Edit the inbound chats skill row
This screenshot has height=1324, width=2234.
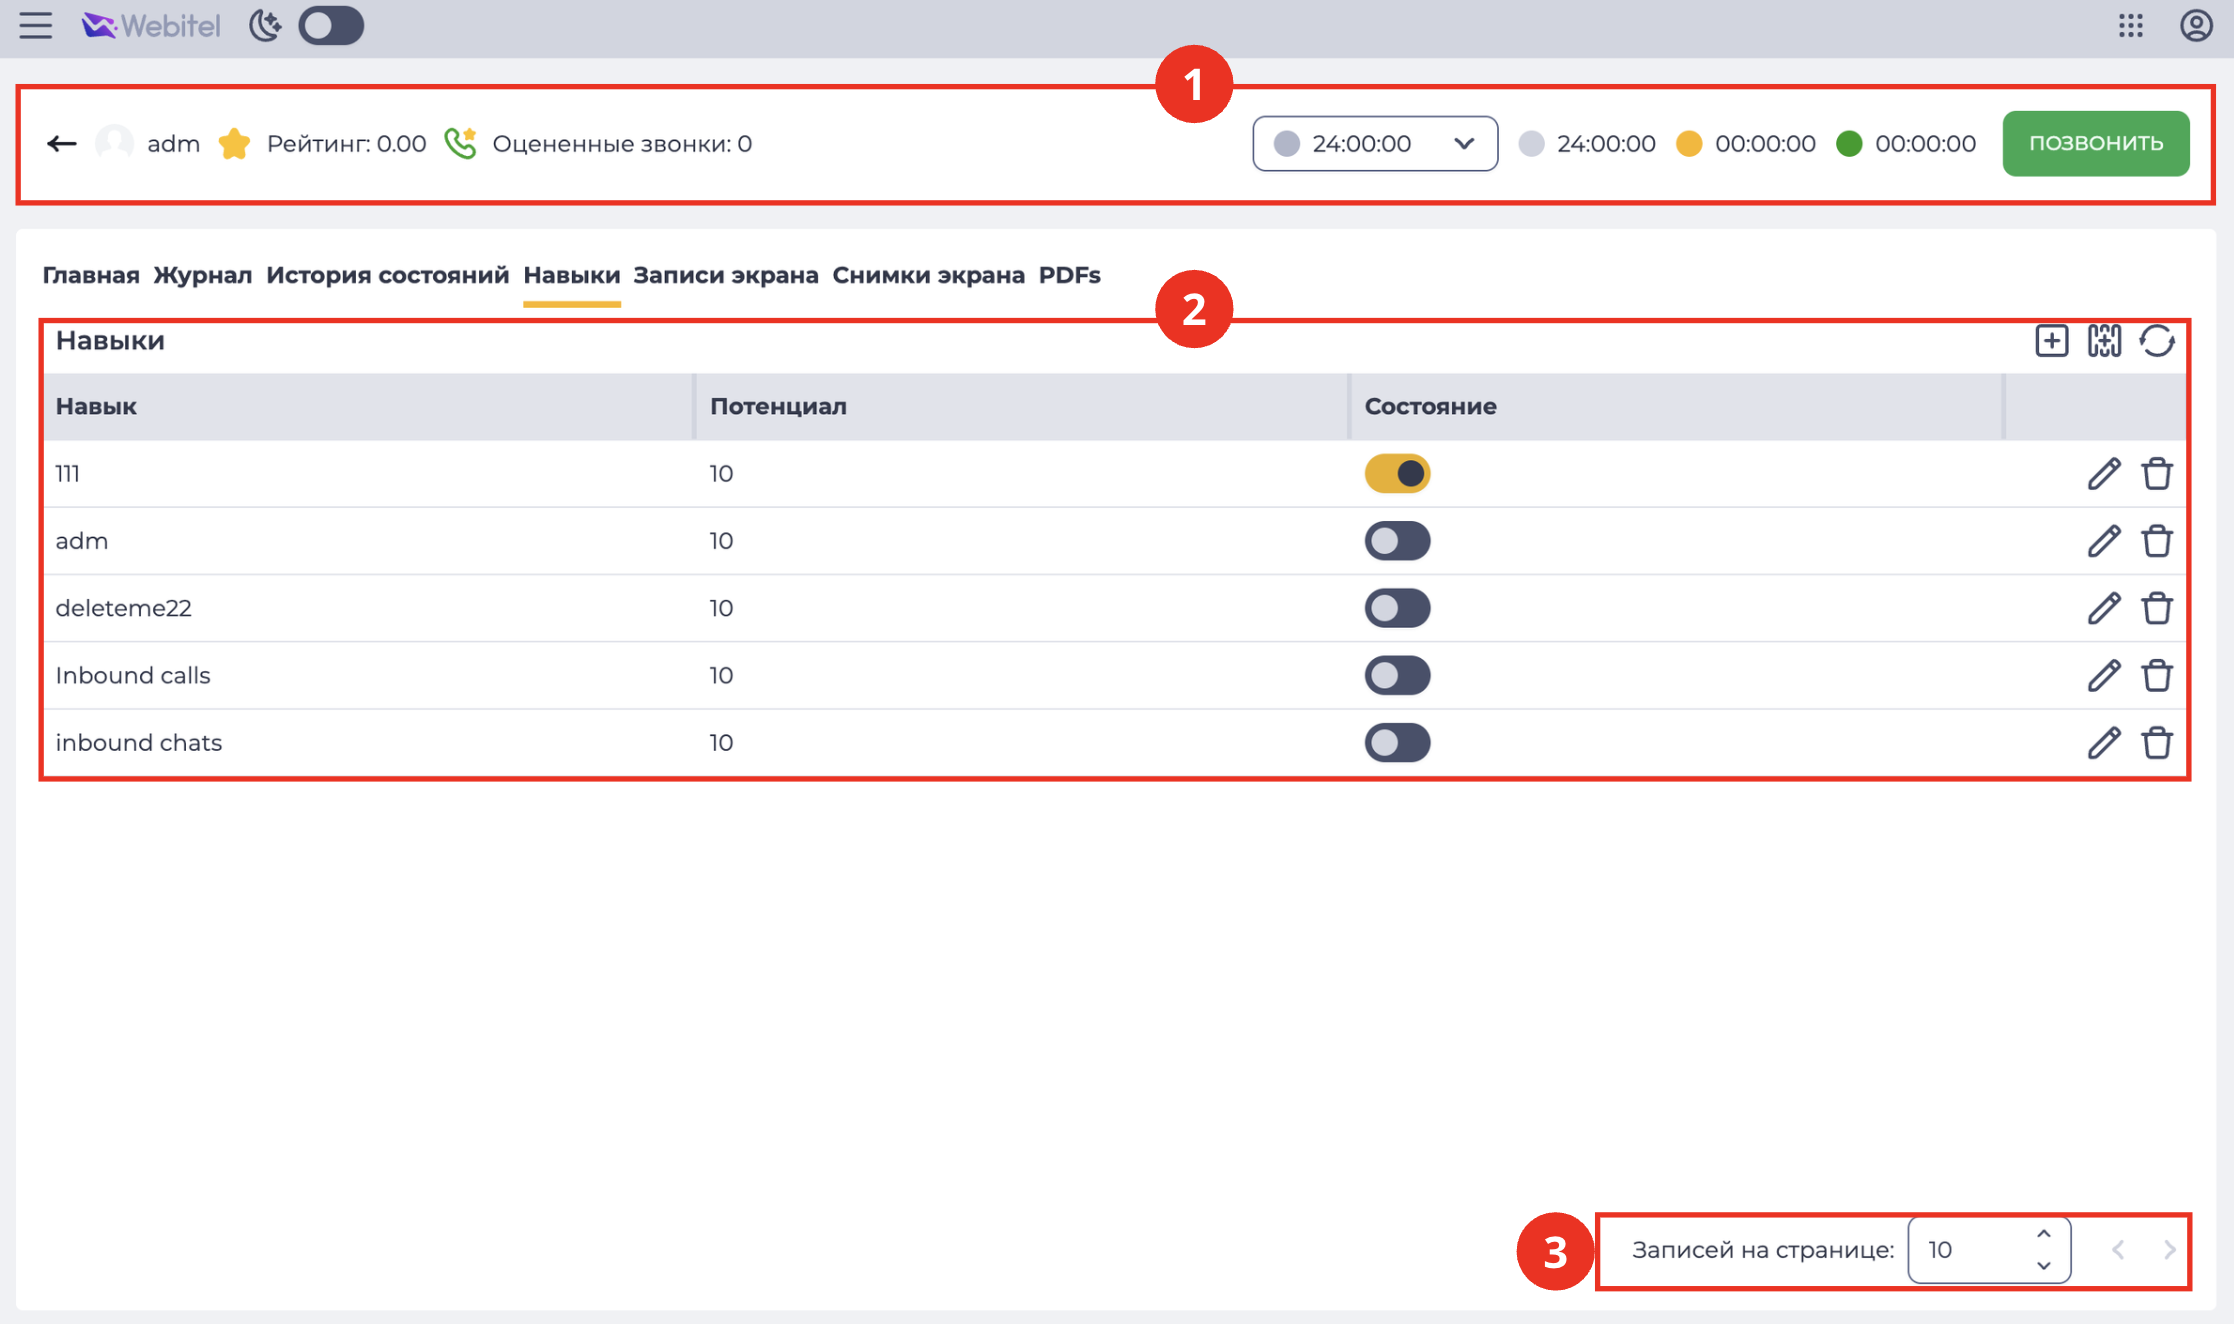pos(2104,743)
